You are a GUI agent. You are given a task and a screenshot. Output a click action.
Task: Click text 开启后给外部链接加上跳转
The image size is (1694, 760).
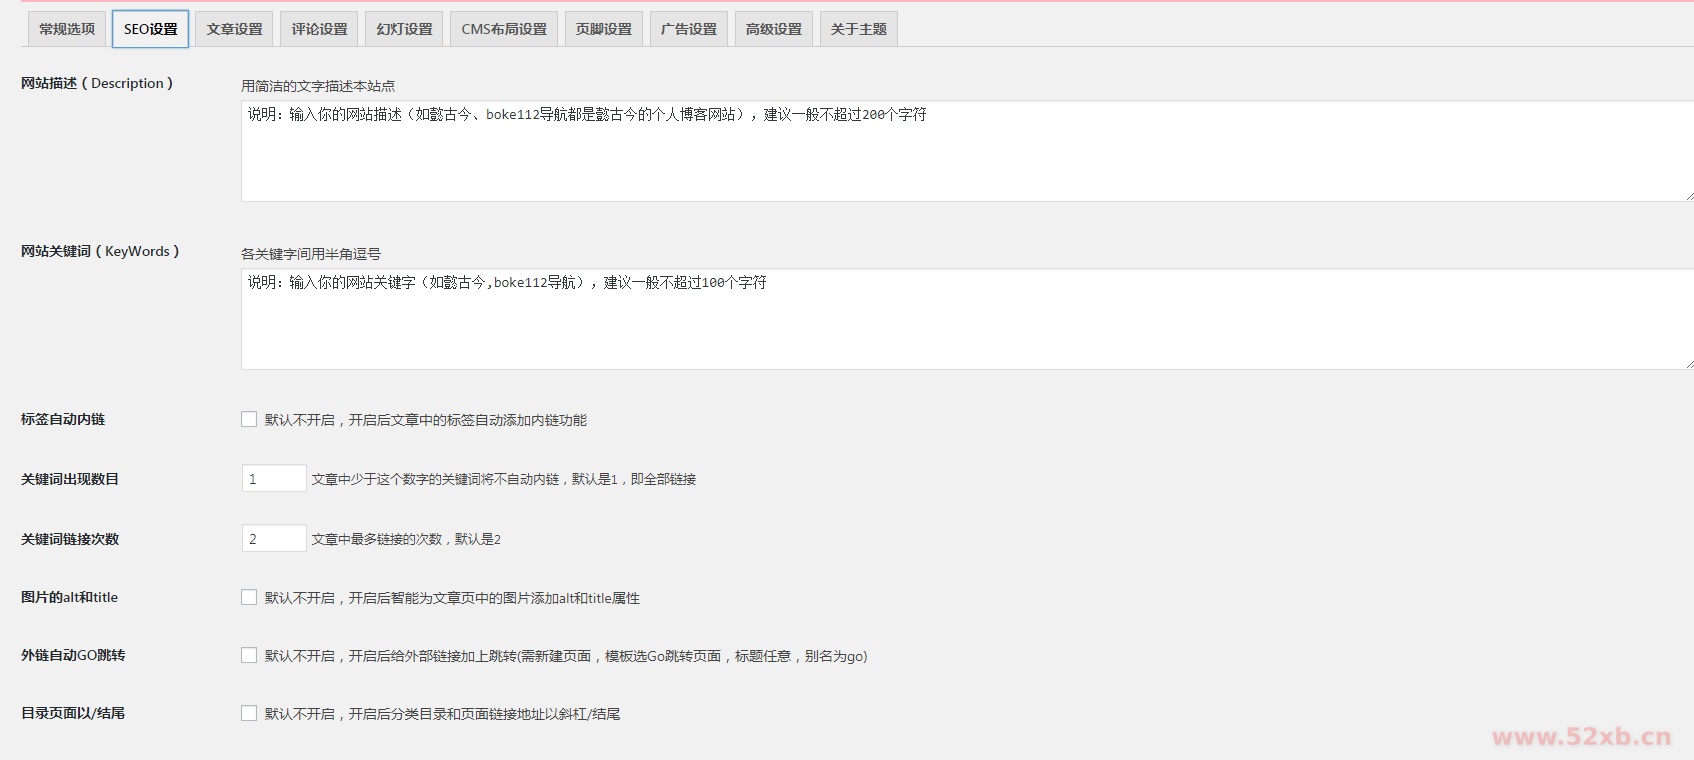432,656
